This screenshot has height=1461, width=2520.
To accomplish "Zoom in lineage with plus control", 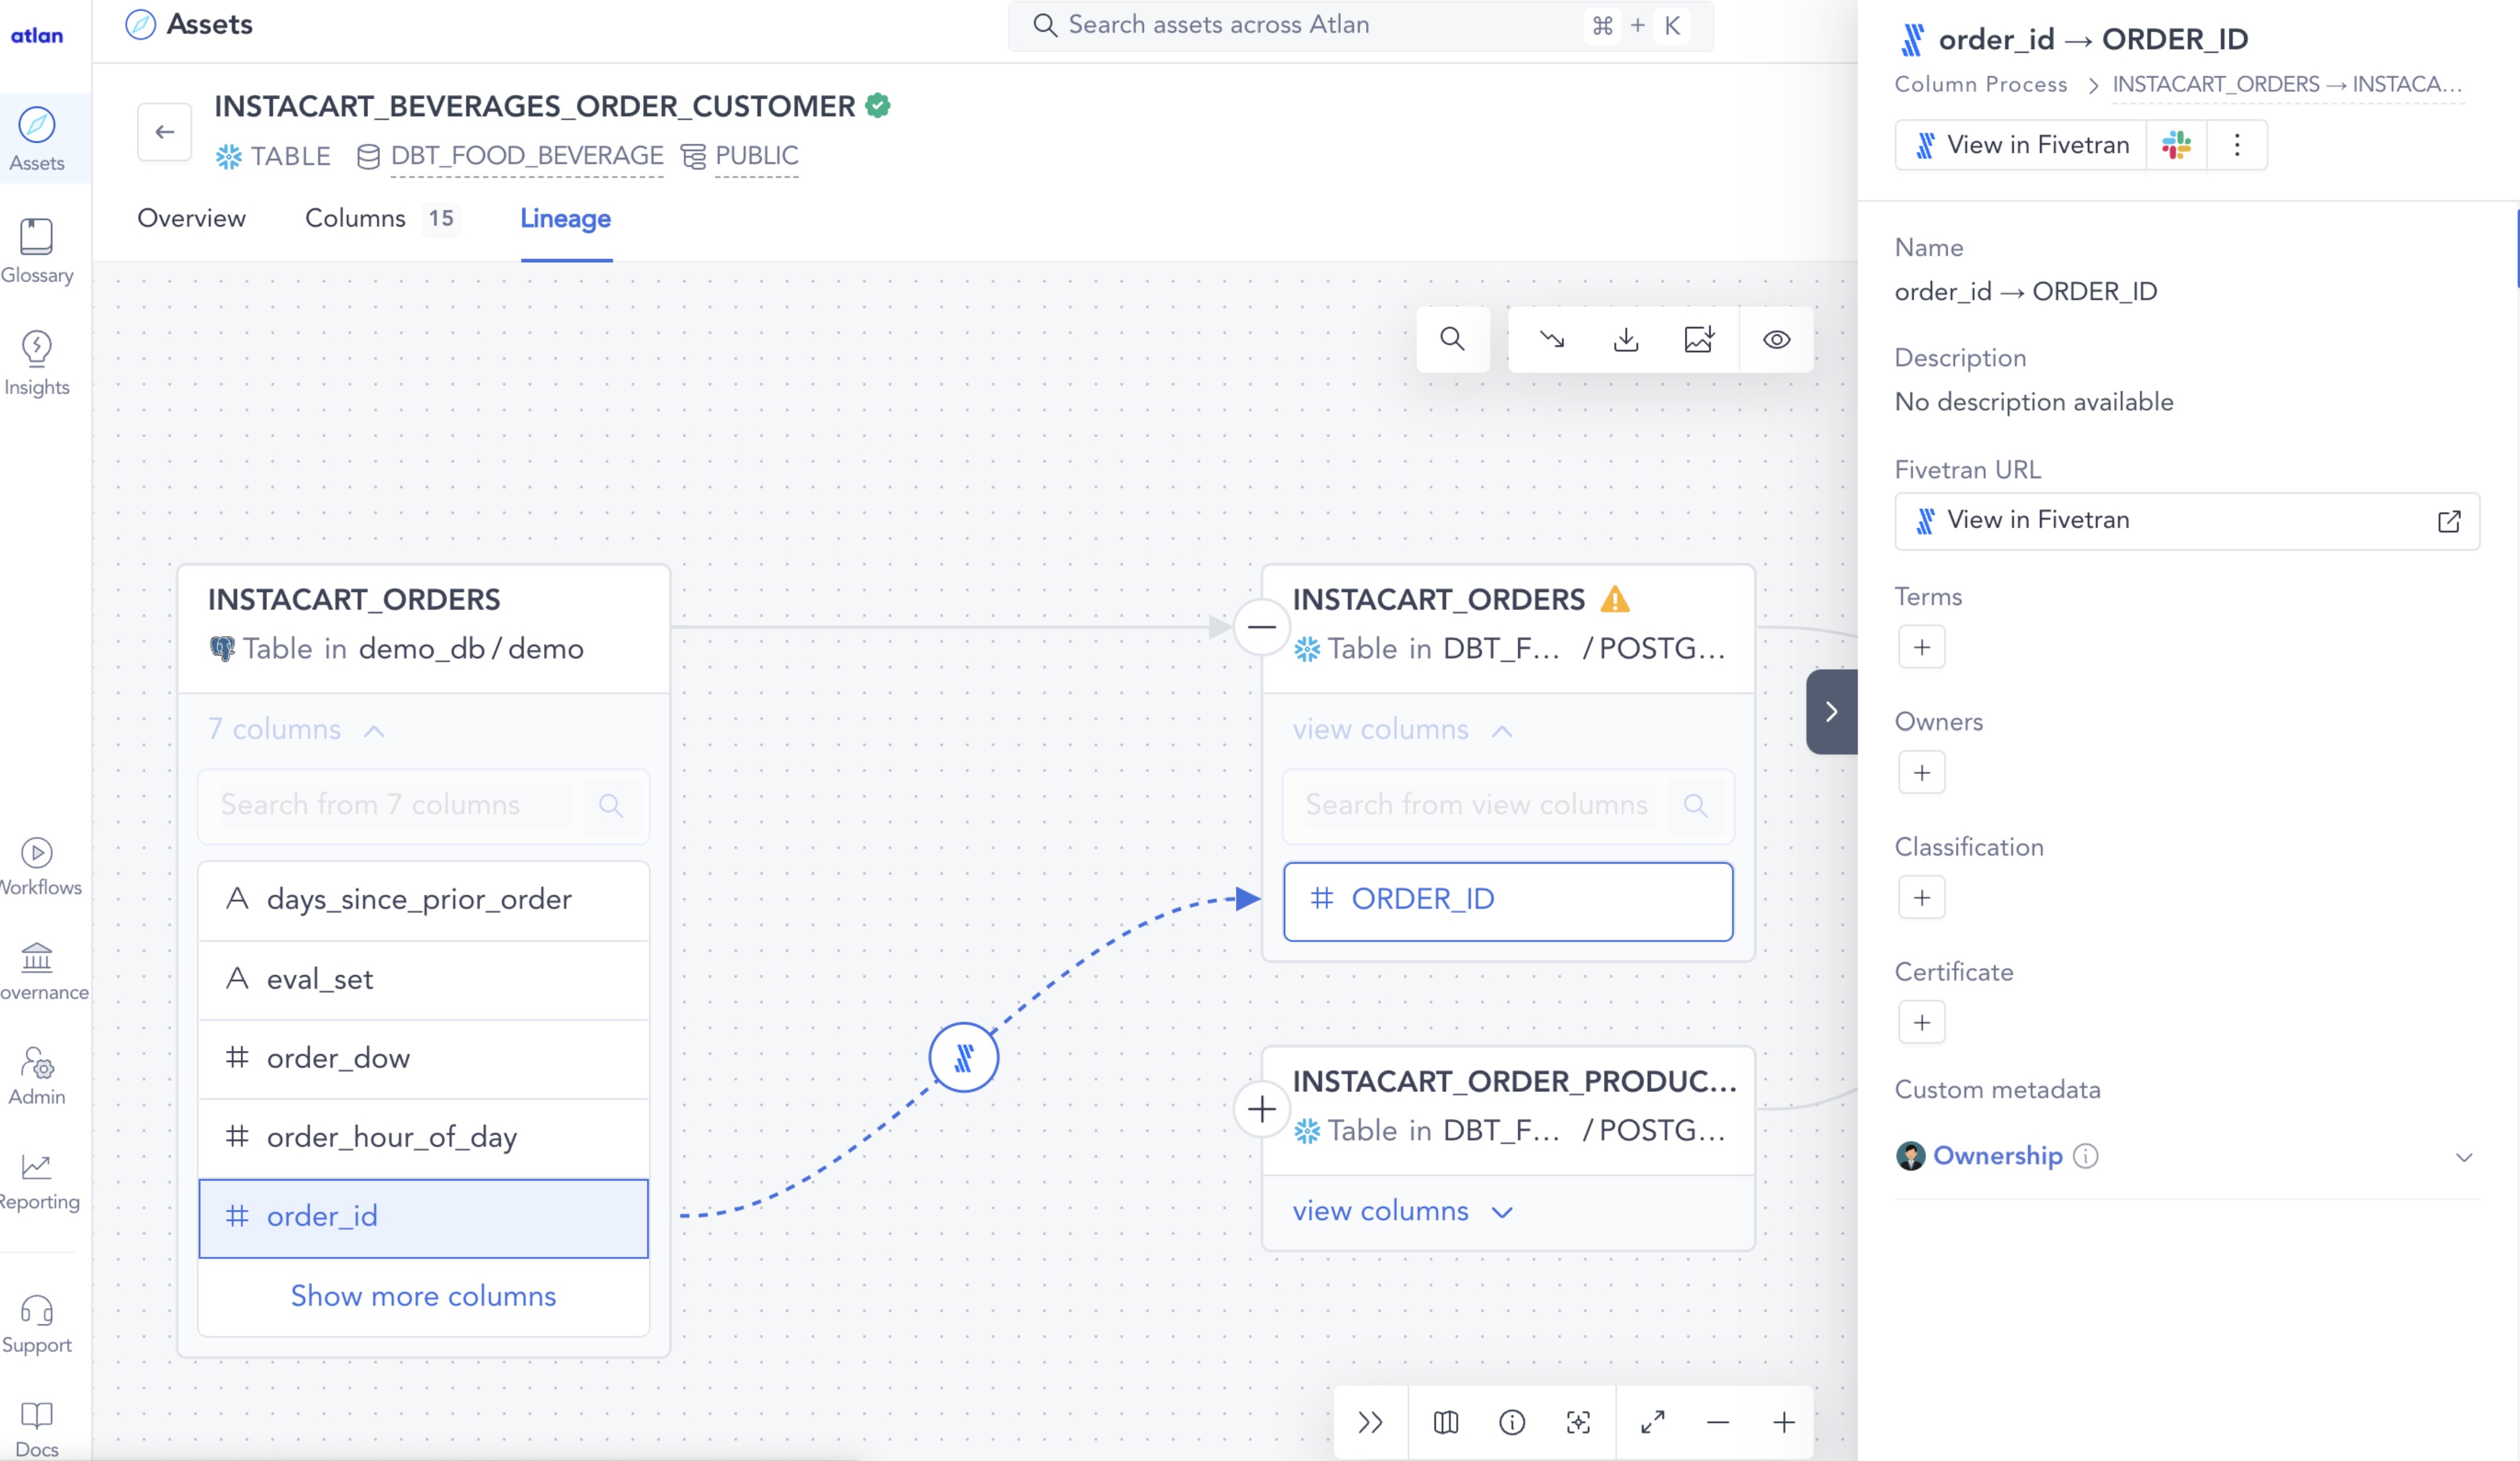I will (x=1783, y=1421).
